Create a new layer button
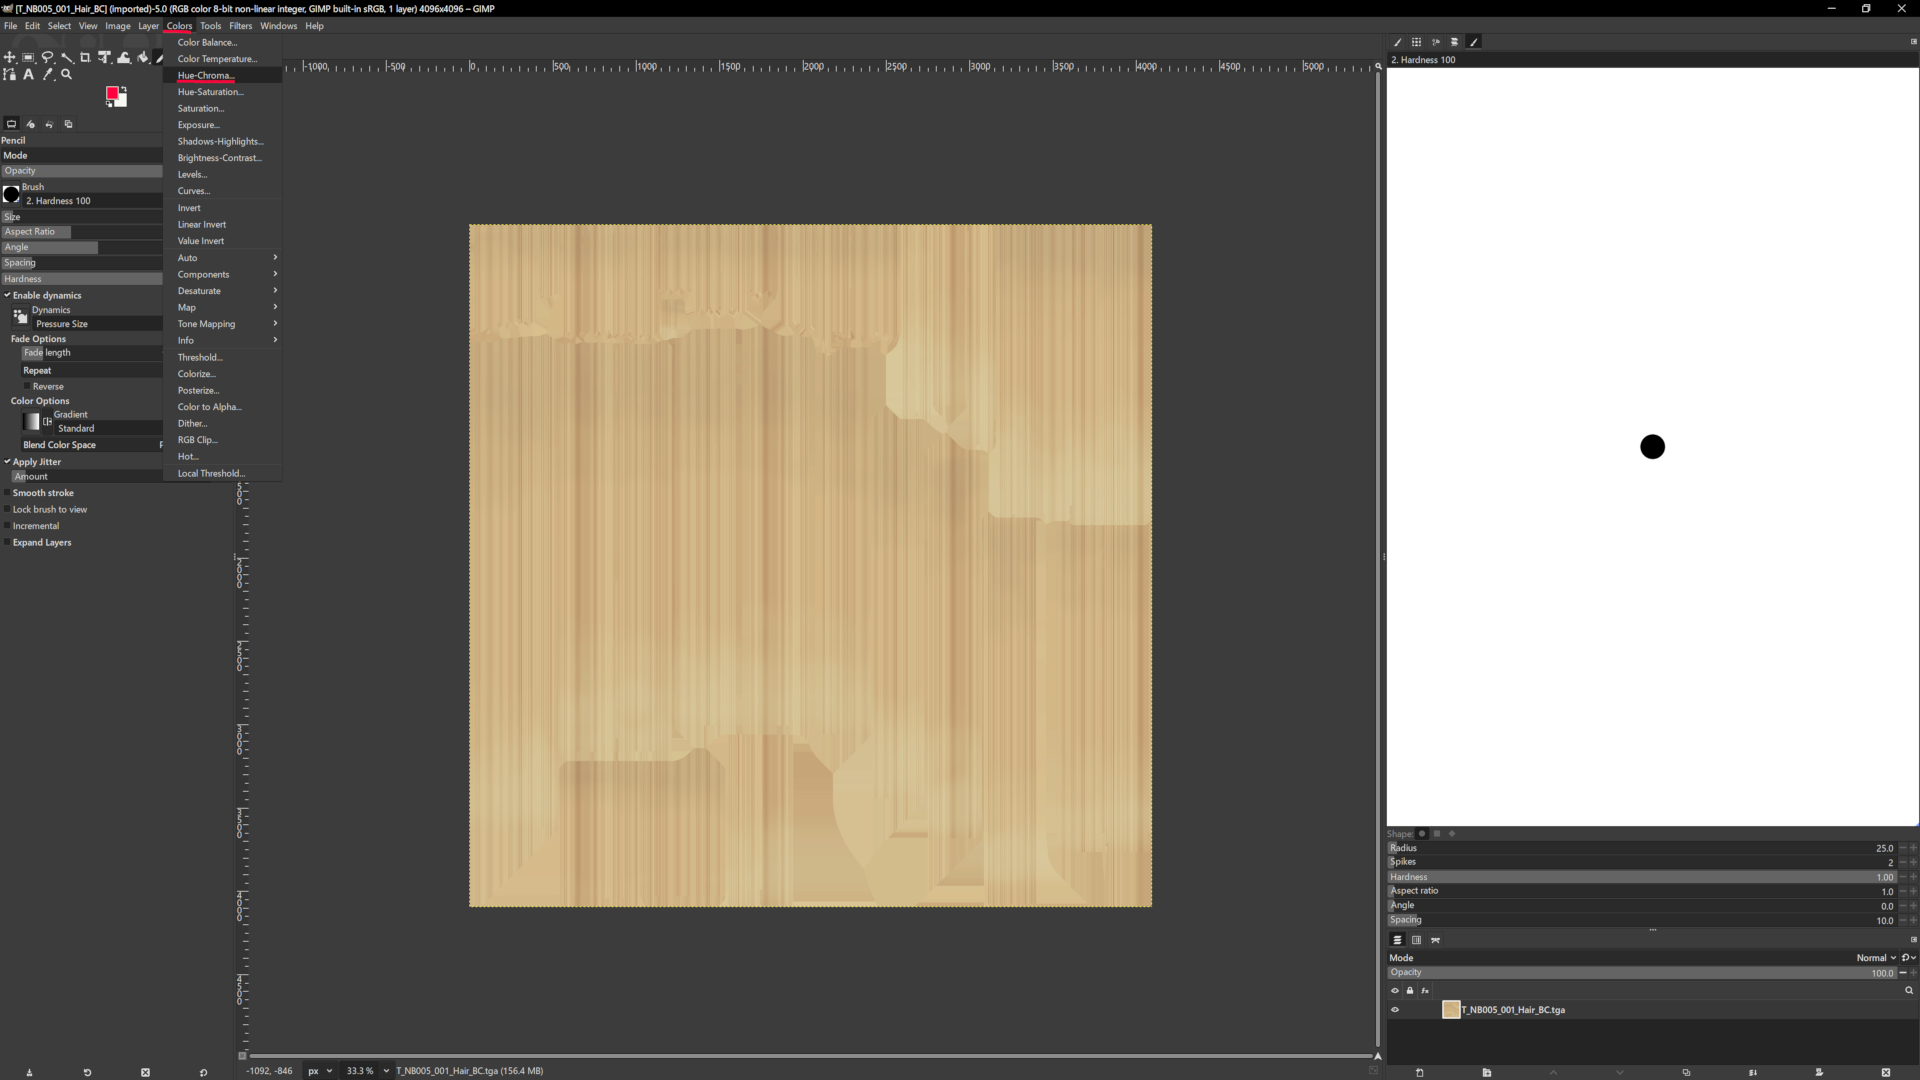 [1420, 1073]
